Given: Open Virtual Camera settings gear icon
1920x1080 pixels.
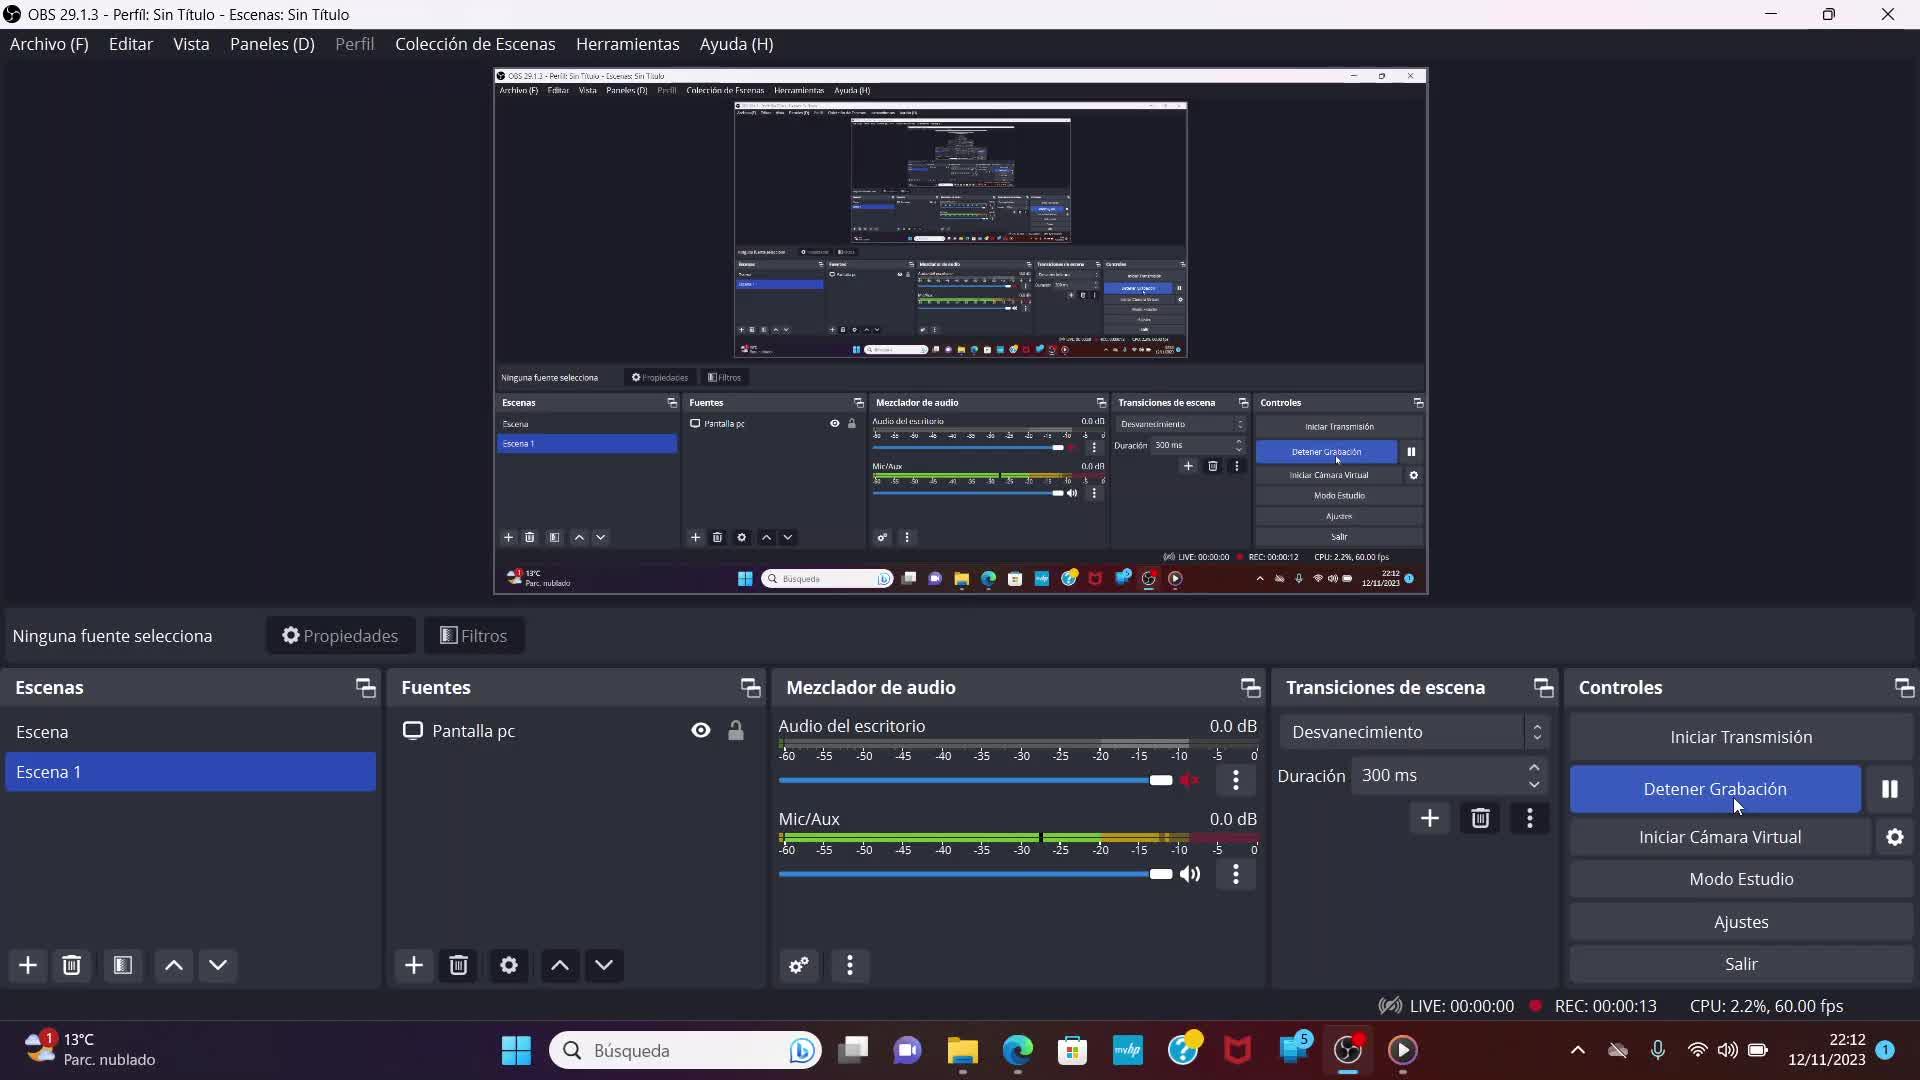Looking at the screenshot, I should tap(1894, 837).
